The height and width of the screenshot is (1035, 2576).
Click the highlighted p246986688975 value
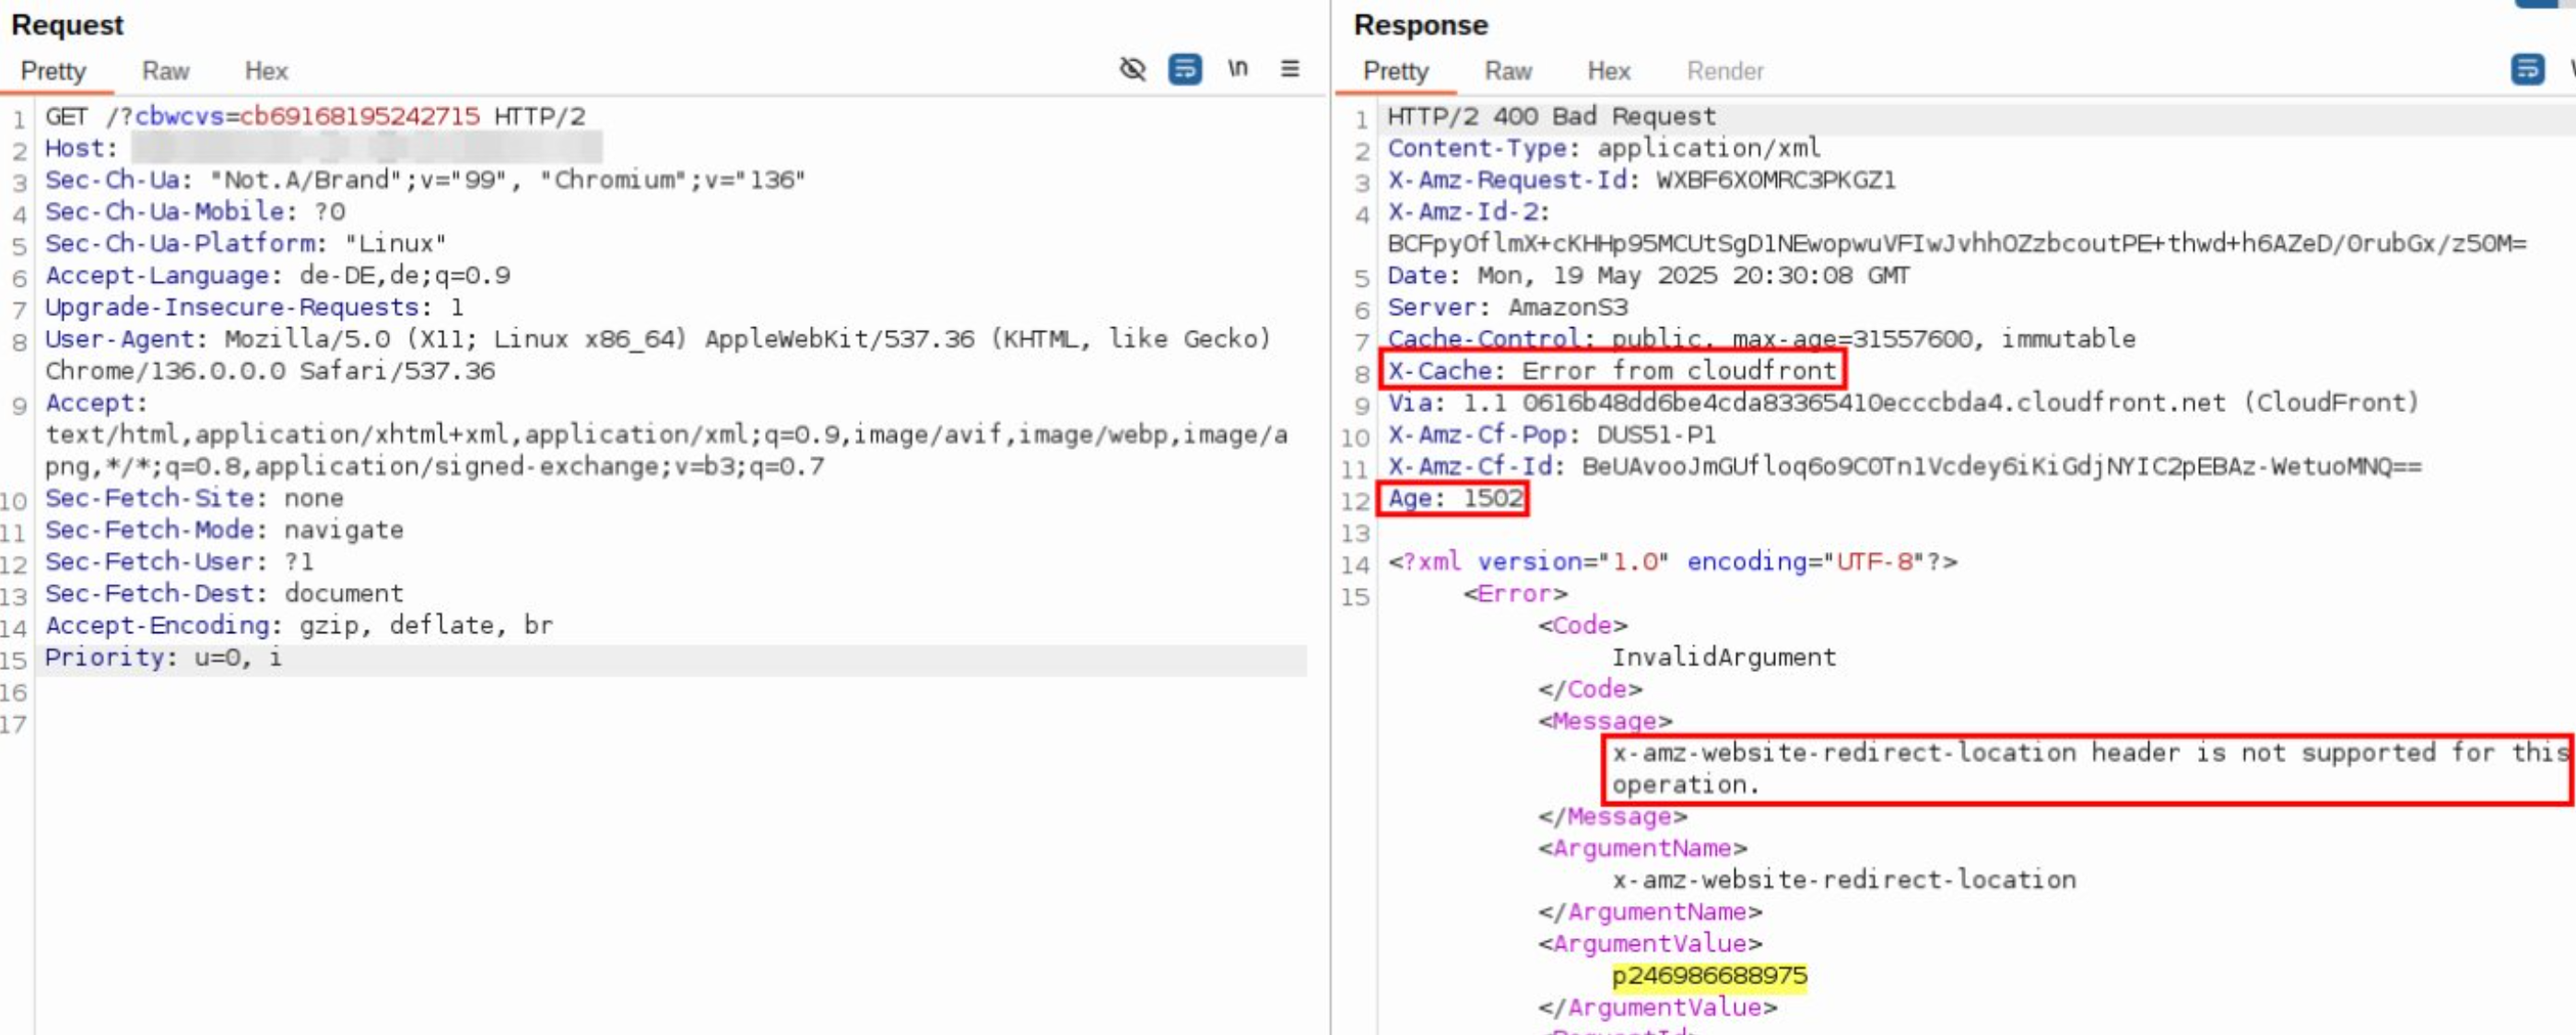(1709, 976)
